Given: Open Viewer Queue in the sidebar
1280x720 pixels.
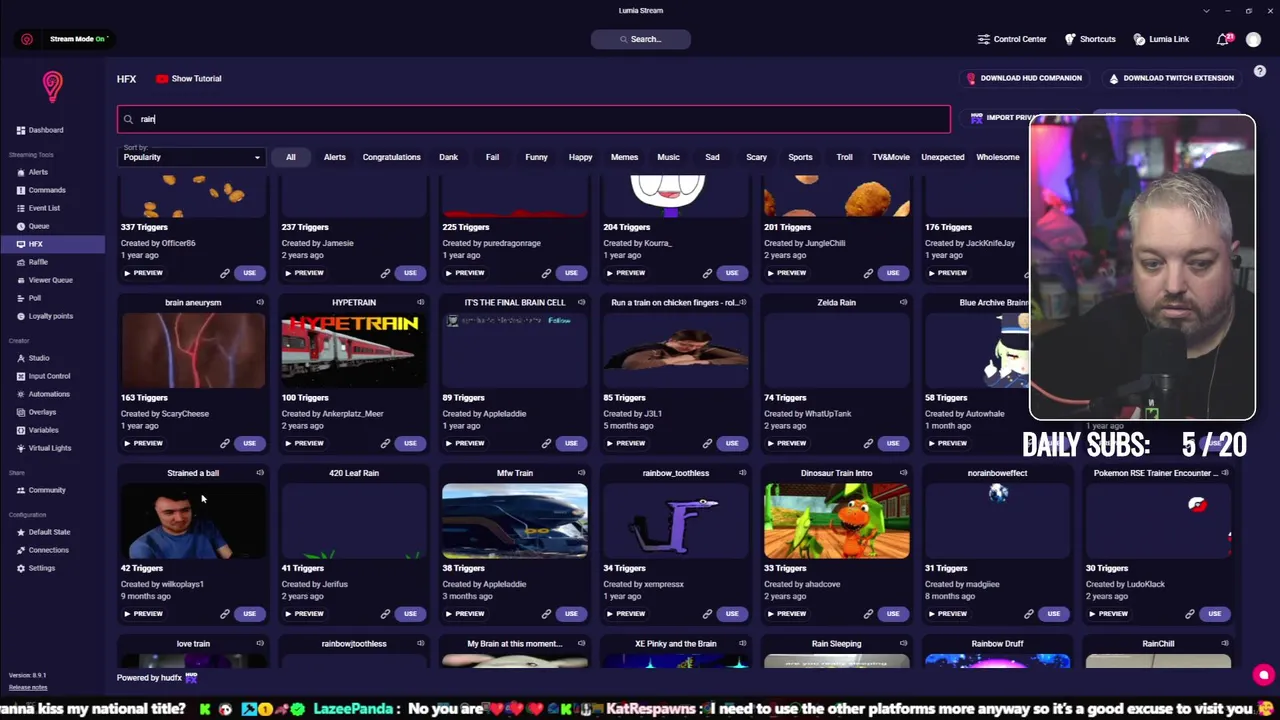Looking at the screenshot, I should click(44, 280).
